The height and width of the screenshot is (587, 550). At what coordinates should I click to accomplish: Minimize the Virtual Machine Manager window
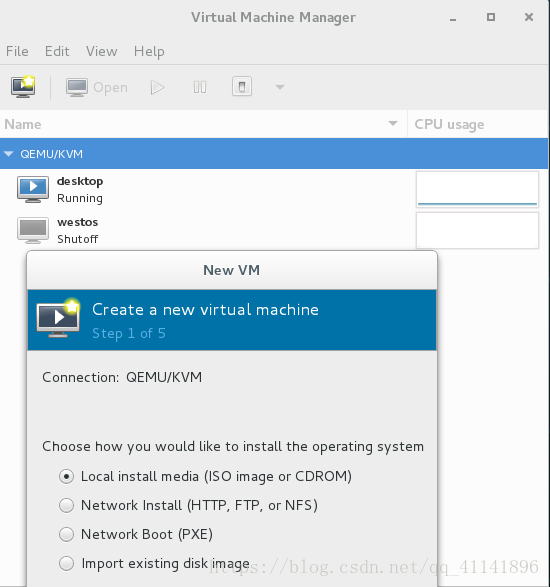453,18
